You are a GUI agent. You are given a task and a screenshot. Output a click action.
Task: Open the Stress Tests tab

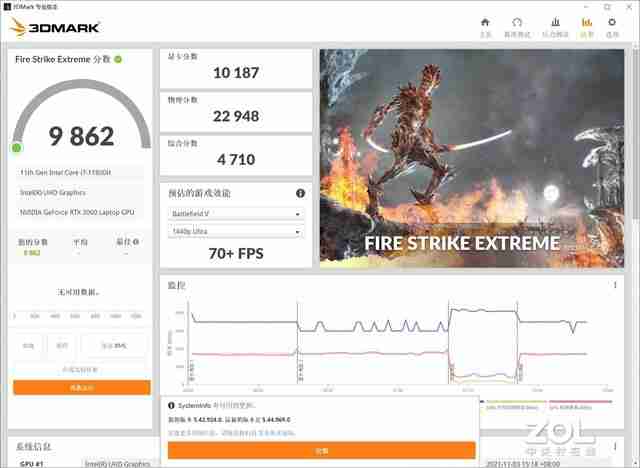click(x=555, y=26)
